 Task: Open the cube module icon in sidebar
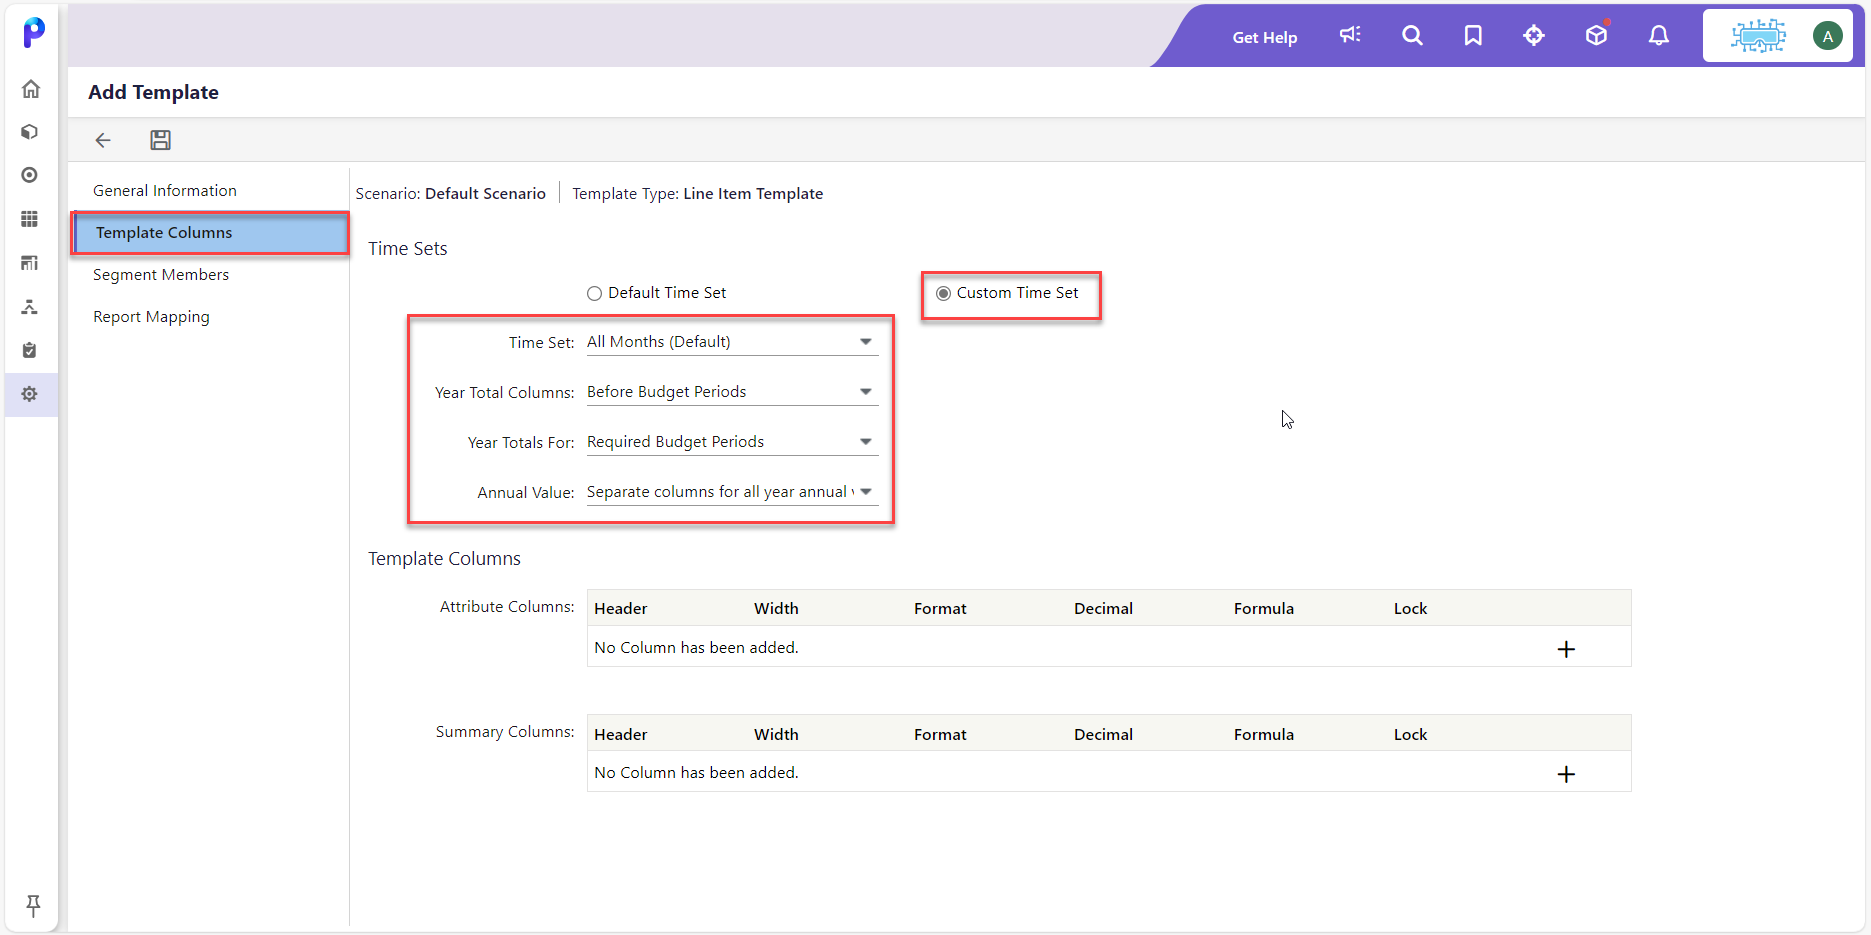[x=30, y=132]
